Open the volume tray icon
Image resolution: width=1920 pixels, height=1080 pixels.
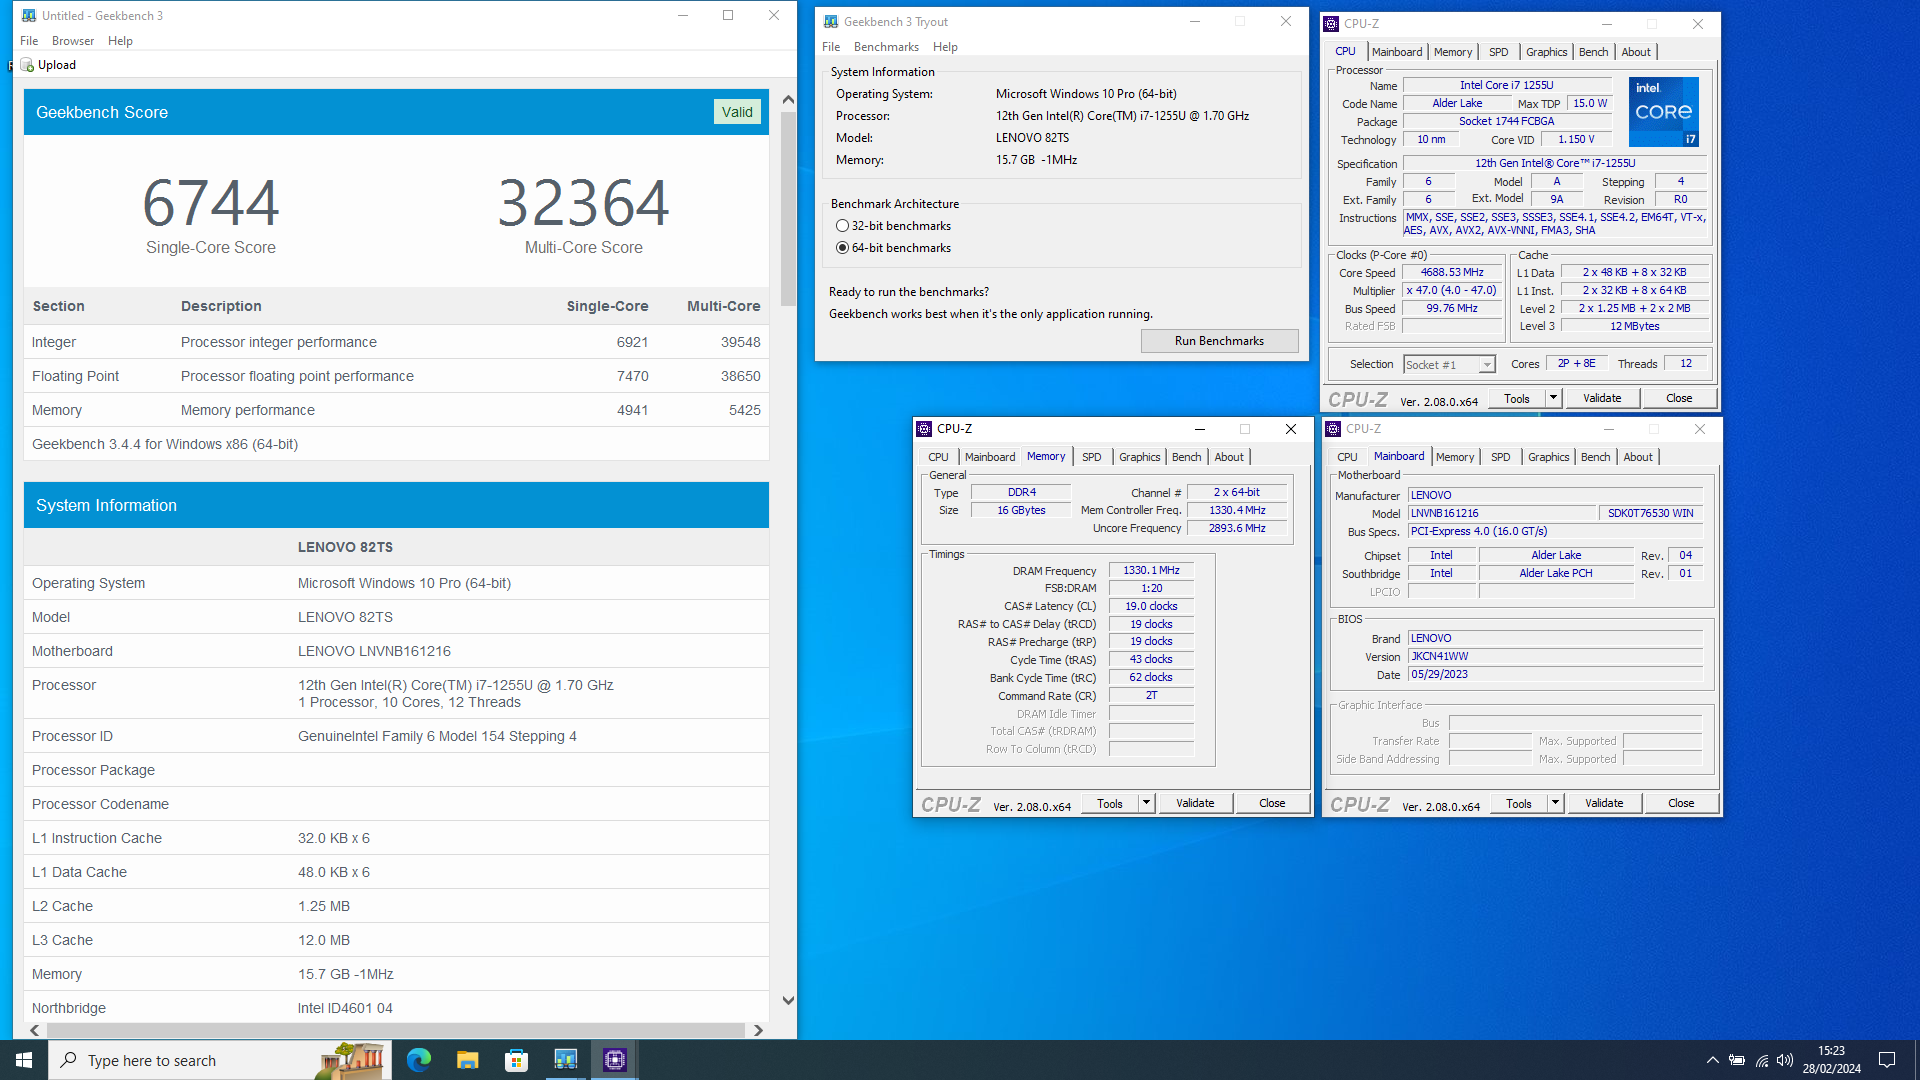click(1786, 1060)
